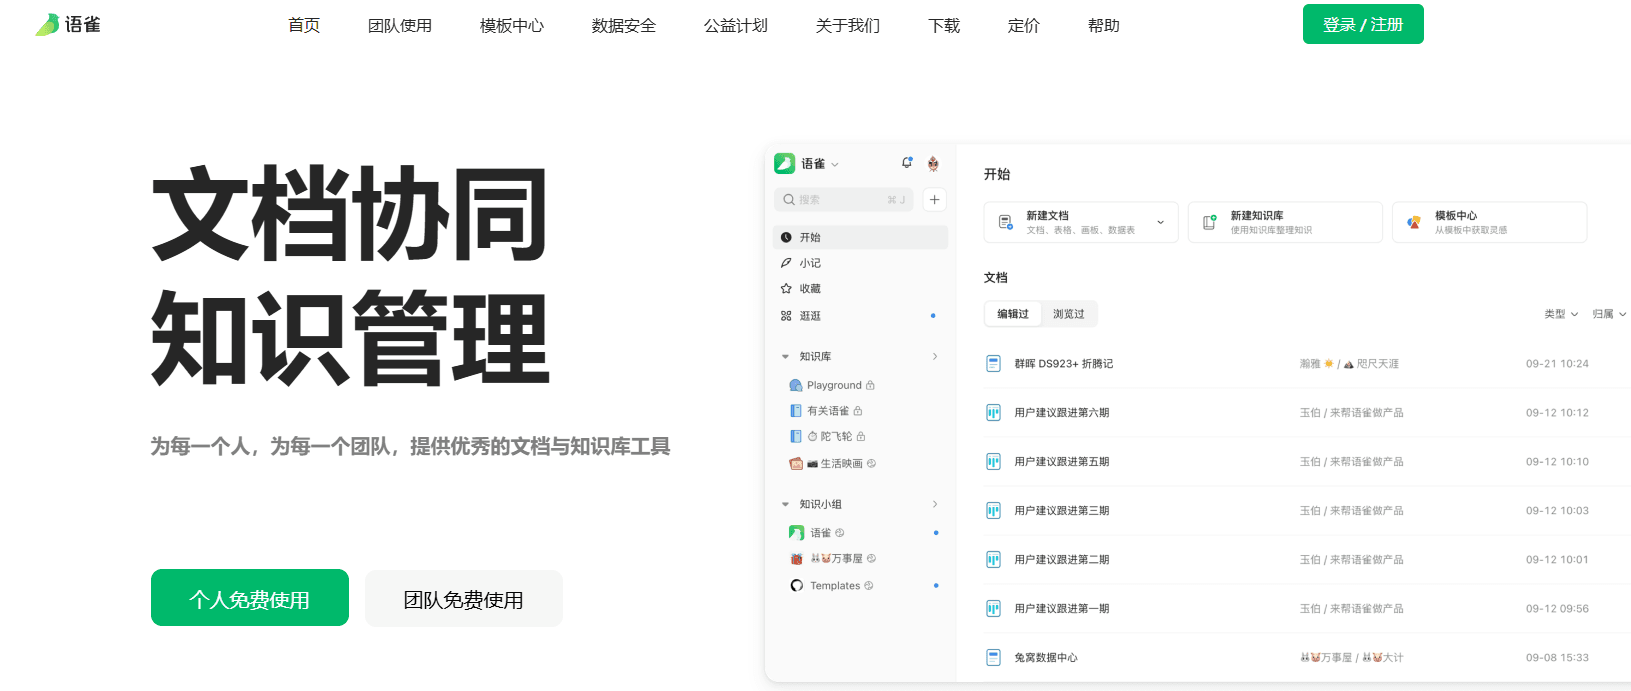The image size is (1631, 691).
Task: Expand the 语雀 workspace dropdown chevron
Action: point(835,164)
